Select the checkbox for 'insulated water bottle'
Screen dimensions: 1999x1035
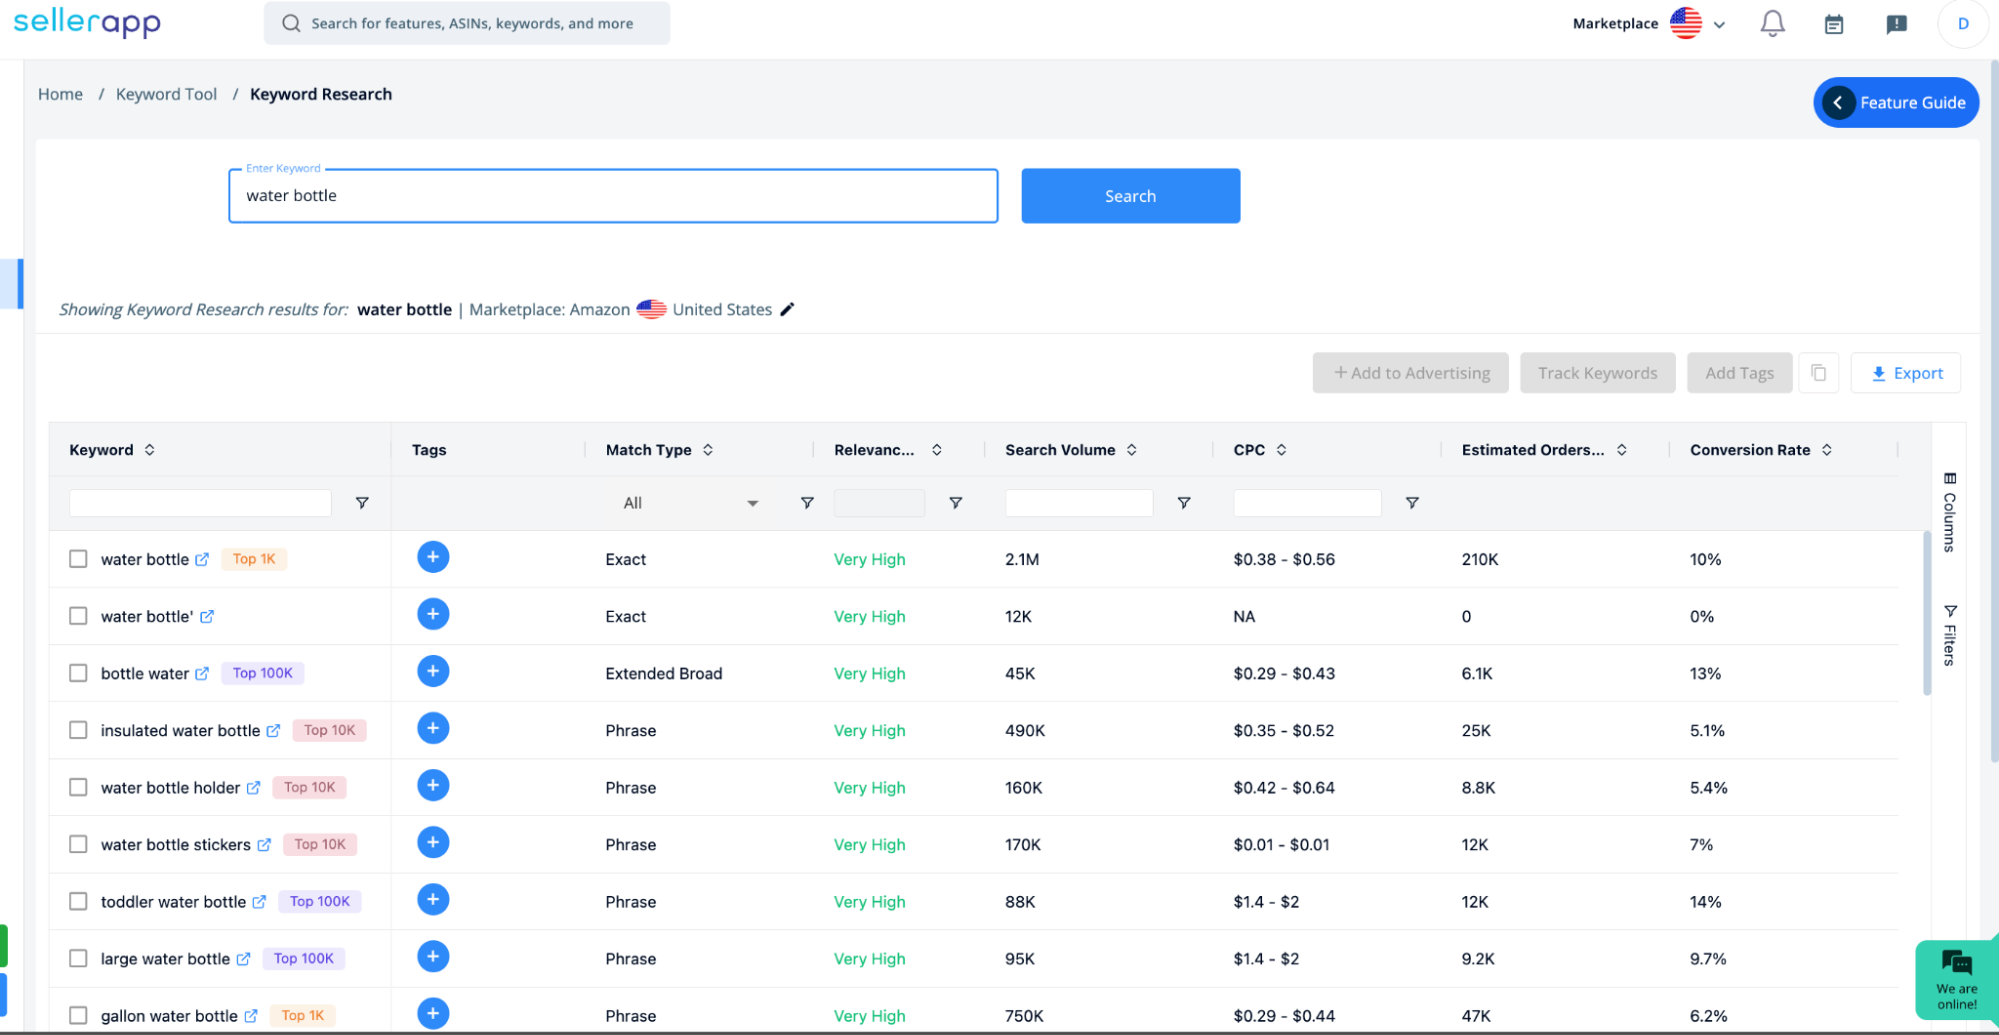[x=78, y=729]
